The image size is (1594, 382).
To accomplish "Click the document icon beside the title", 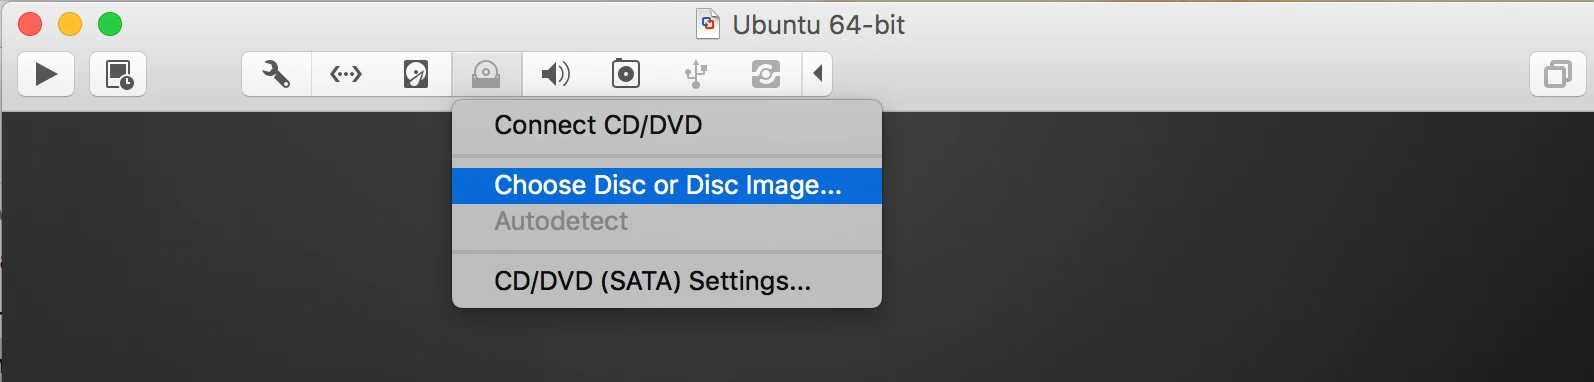I will click(x=708, y=24).
